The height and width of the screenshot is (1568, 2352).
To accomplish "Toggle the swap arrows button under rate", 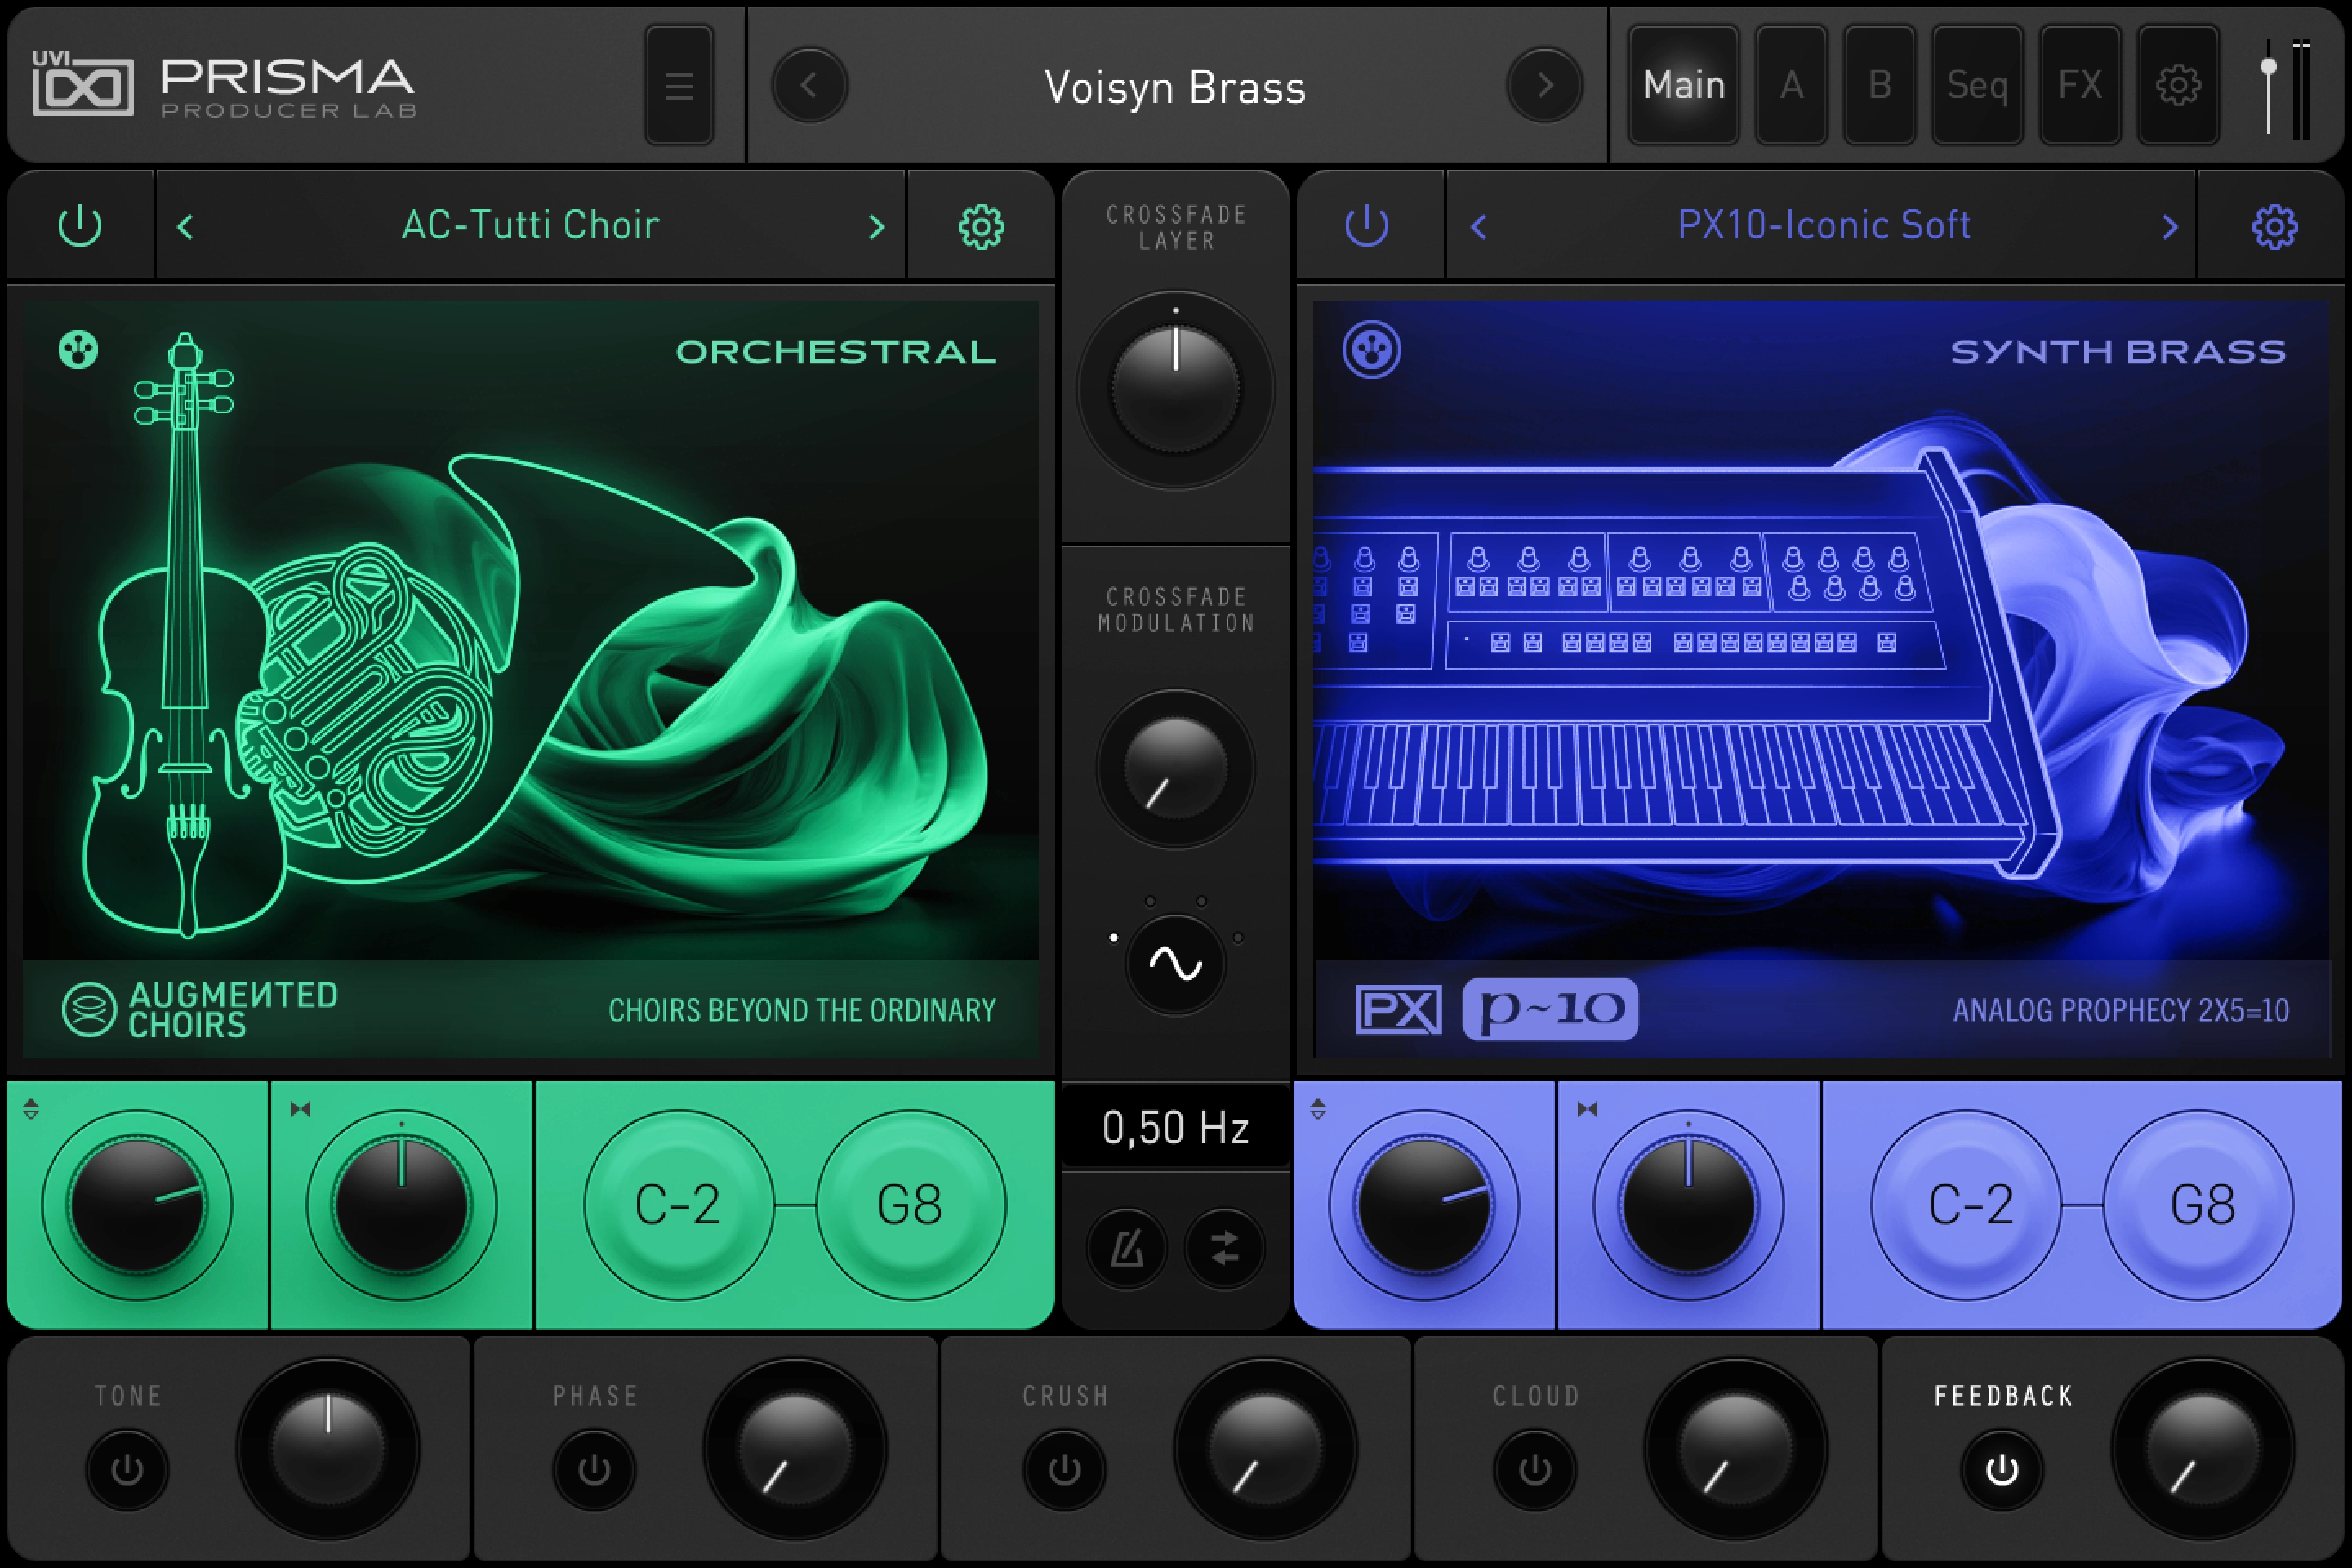I will (x=1224, y=1248).
